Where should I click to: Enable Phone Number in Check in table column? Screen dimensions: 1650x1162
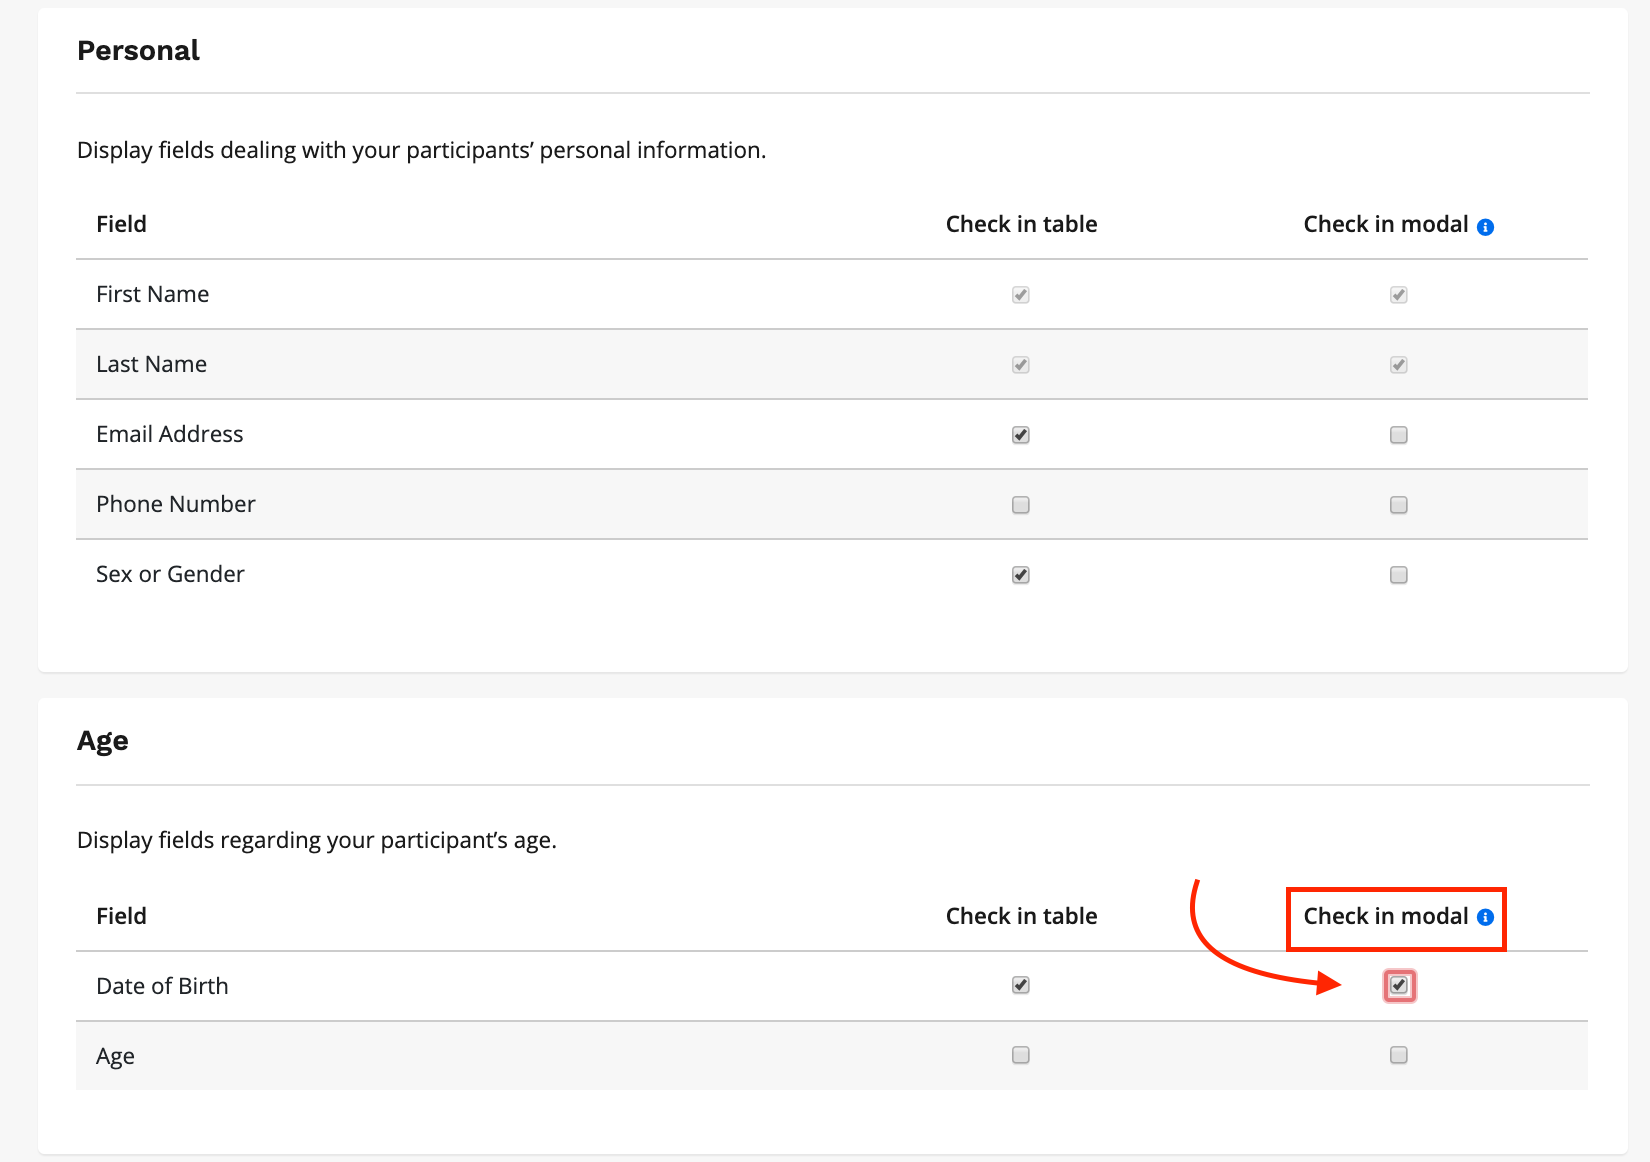[1020, 505]
